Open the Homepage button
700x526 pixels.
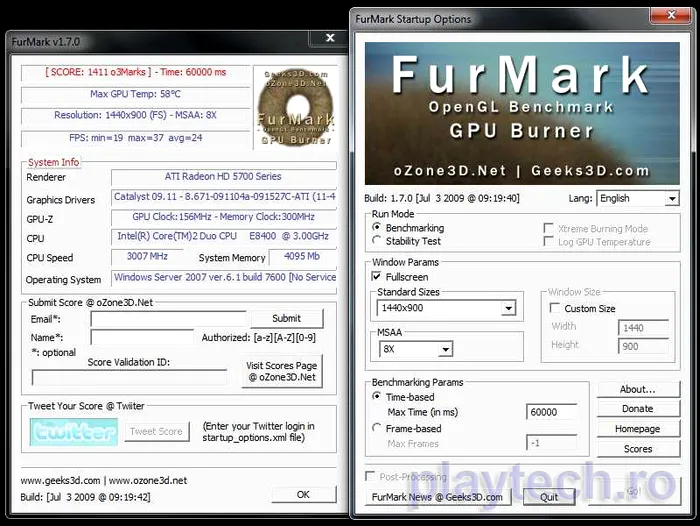(x=638, y=429)
